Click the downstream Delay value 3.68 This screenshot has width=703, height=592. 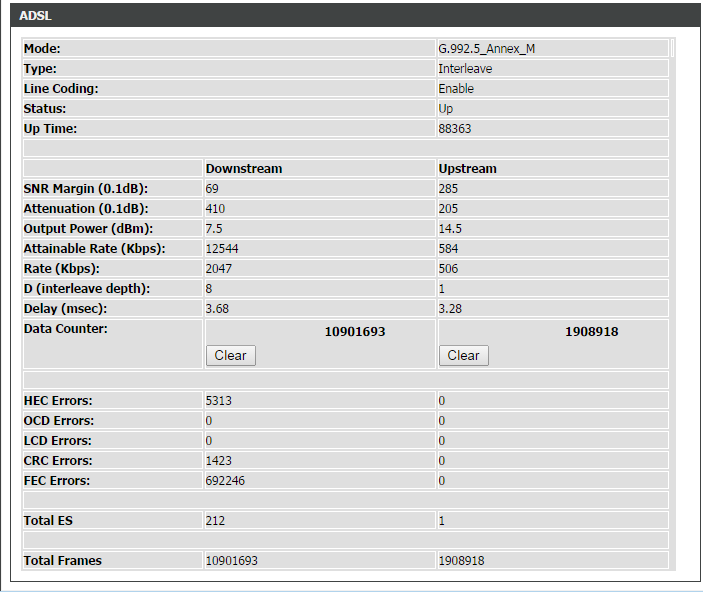click(217, 309)
